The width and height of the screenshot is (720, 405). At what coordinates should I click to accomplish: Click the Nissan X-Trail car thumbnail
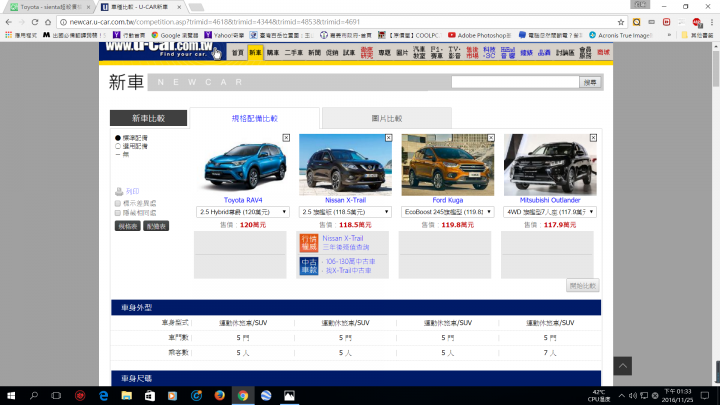[x=345, y=165]
